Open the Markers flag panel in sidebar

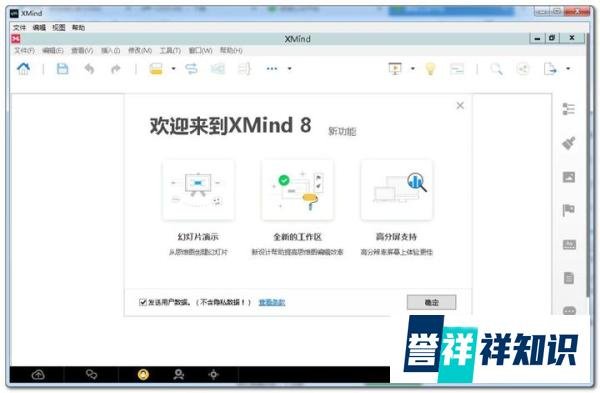tap(569, 210)
